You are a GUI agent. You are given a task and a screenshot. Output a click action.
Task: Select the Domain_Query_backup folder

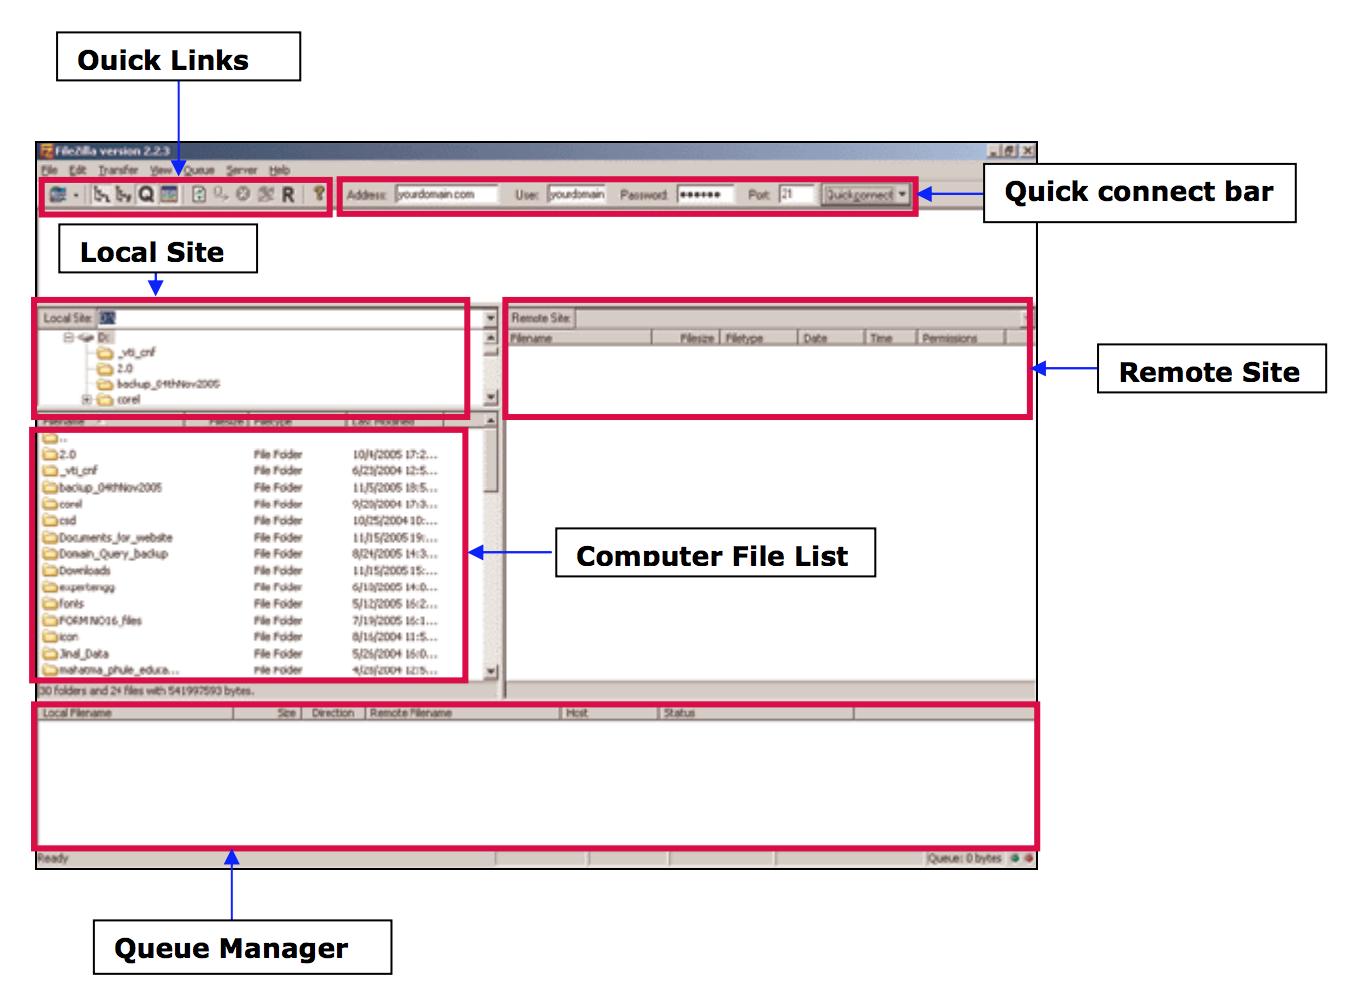(x=105, y=554)
